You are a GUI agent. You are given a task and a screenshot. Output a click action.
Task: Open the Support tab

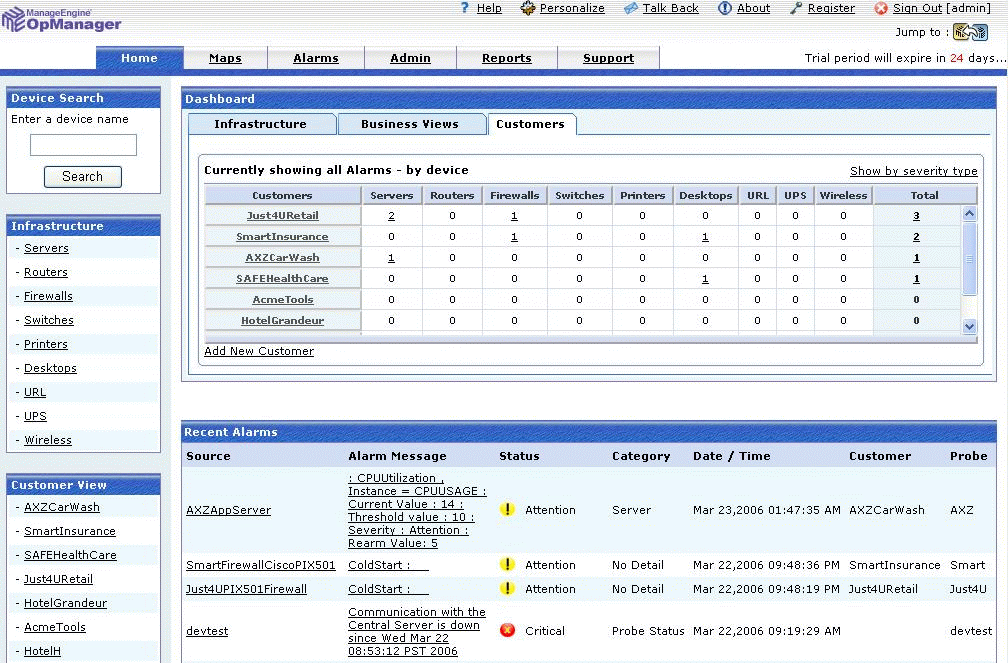pos(608,58)
